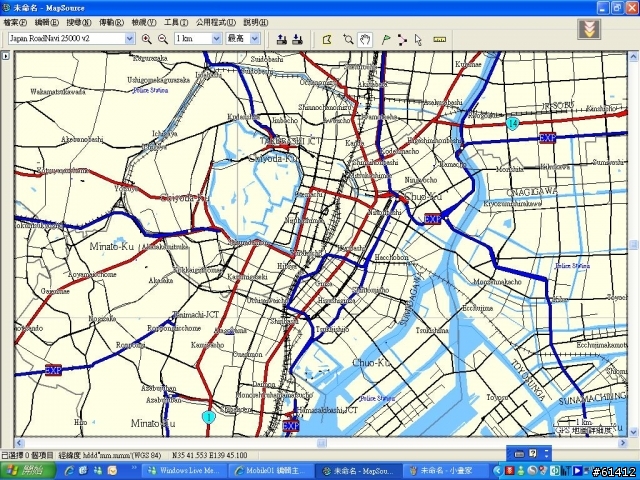Viewport: 640px width, 480px height.
Task: Open the 最高 detail level dropdown
Action: (255, 39)
